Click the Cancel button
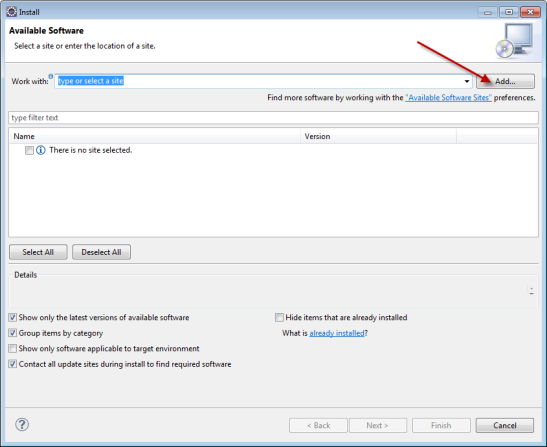The height and width of the screenshot is (447, 547). pos(505,425)
